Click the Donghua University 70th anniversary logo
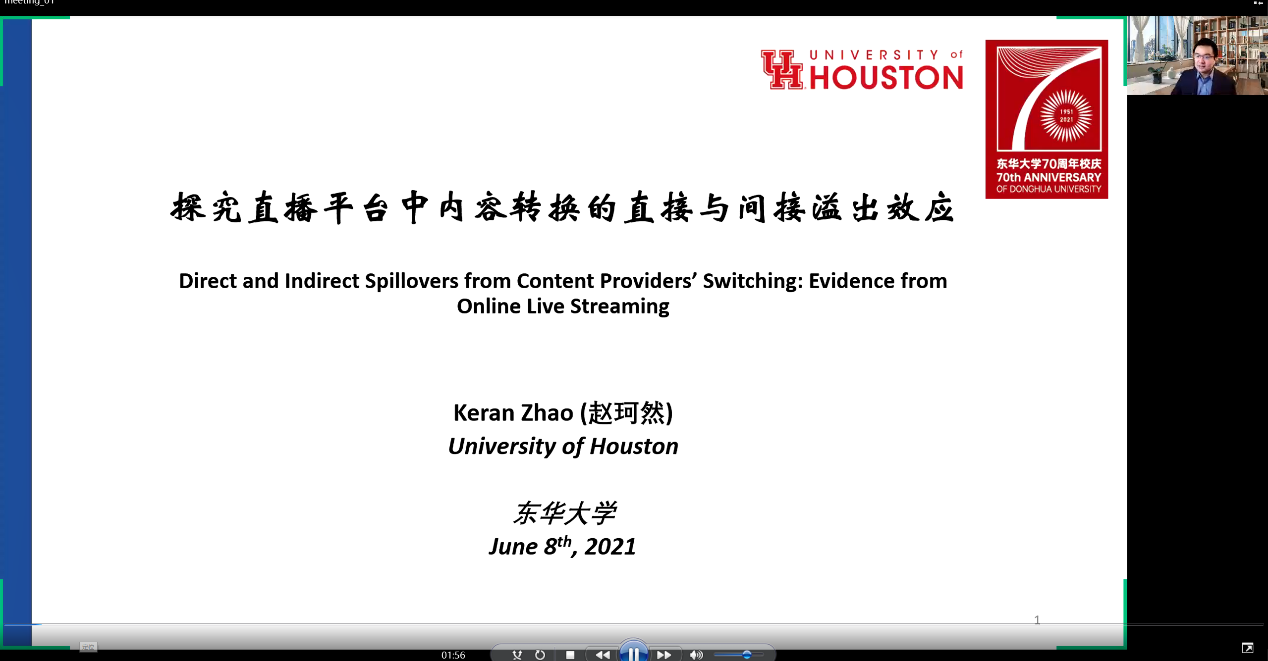Screen dimensions: 1268x661 pyautogui.click(x=1046, y=119)
